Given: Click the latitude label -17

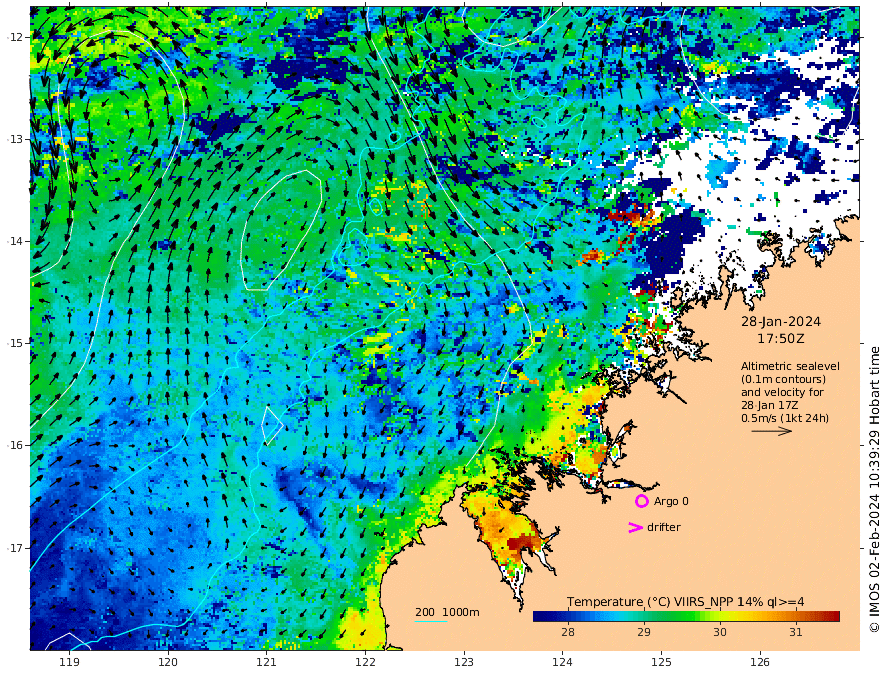Looking at the screenshot, I should tap(14, 548).
